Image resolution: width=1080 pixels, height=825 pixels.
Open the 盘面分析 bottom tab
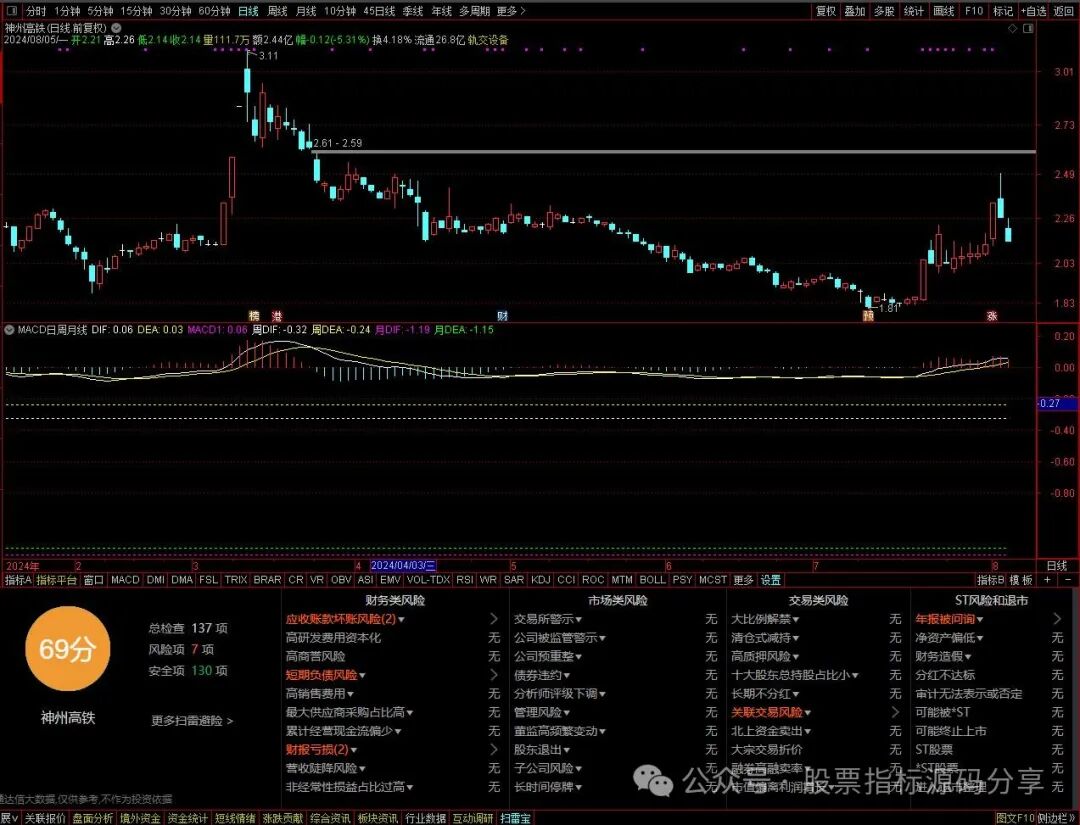[x=92, y=818]
